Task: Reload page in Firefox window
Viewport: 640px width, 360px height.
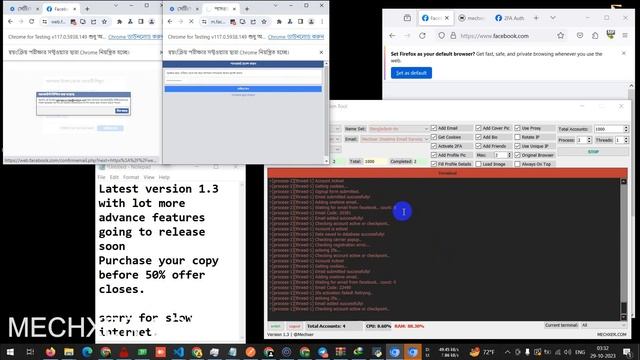Action: [422, 36]
